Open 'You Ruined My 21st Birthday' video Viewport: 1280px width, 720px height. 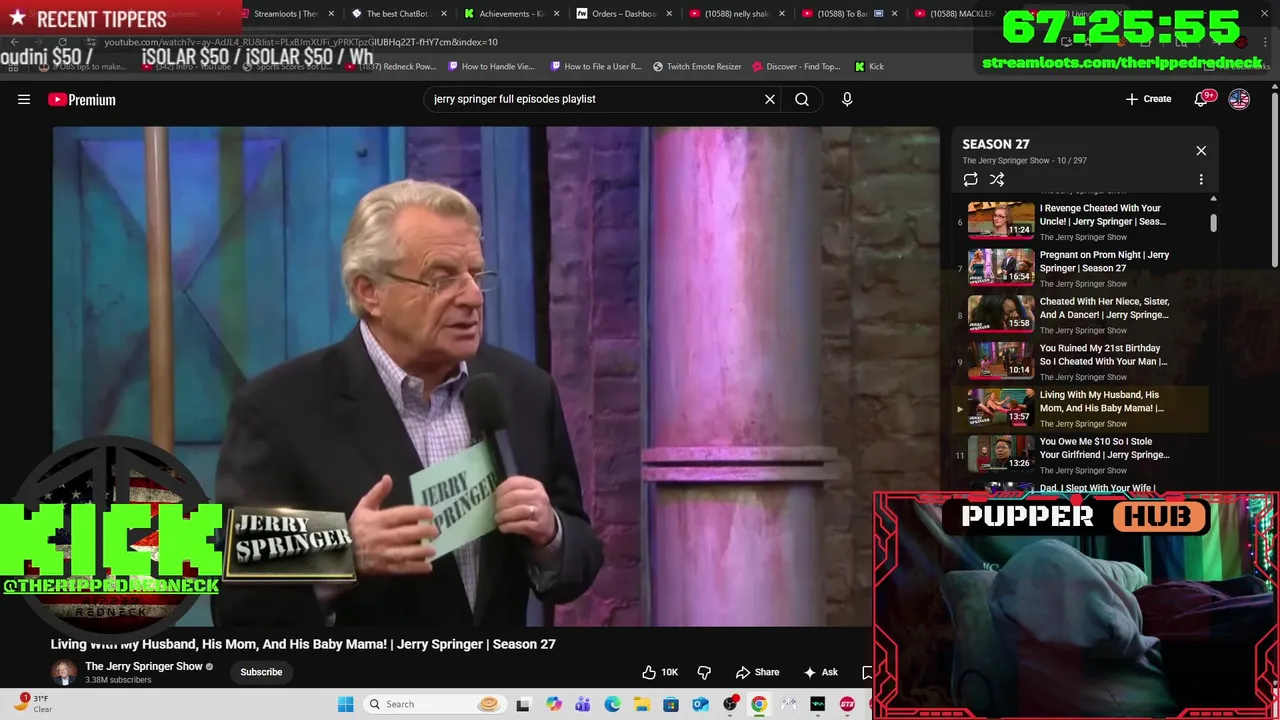[x=1079, y=362]
